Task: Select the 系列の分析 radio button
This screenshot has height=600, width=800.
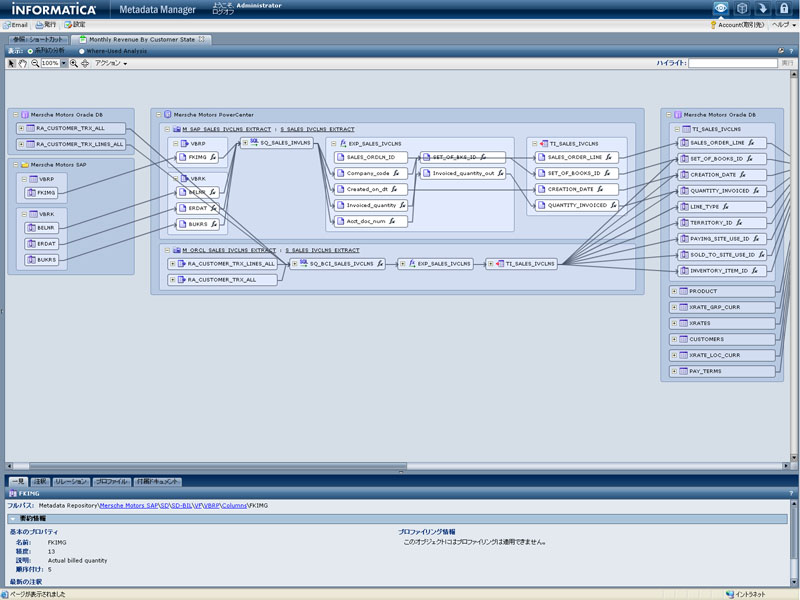Action: [x=30, y=51]
